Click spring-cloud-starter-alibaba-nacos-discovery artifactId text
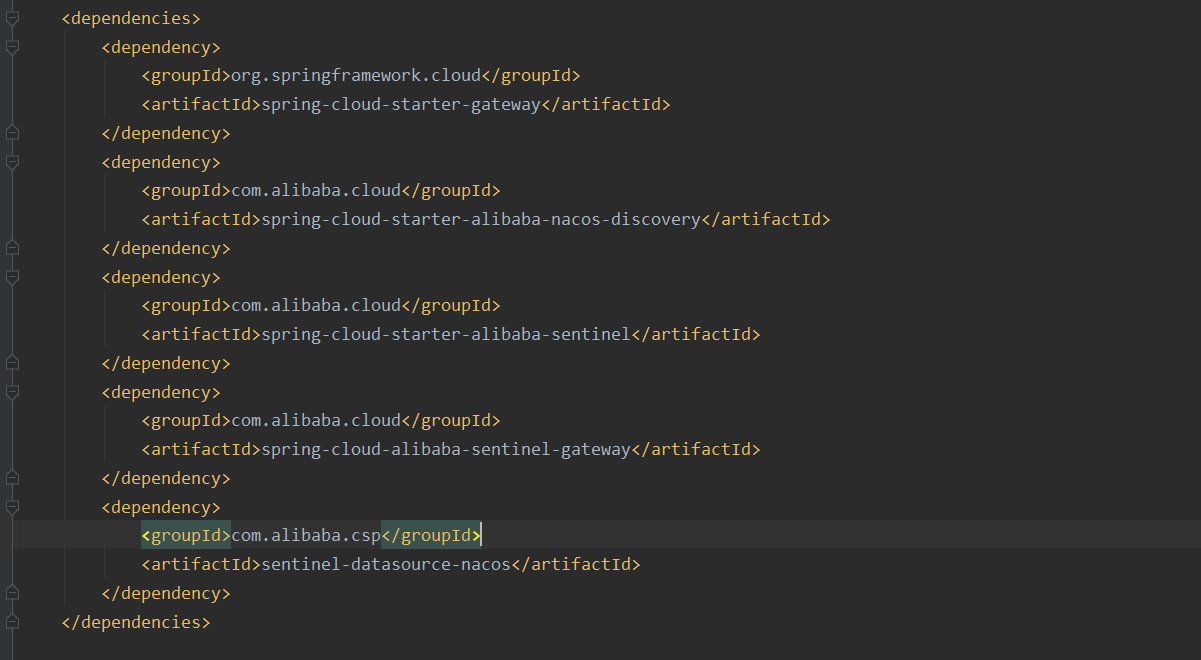 [481, 219]
